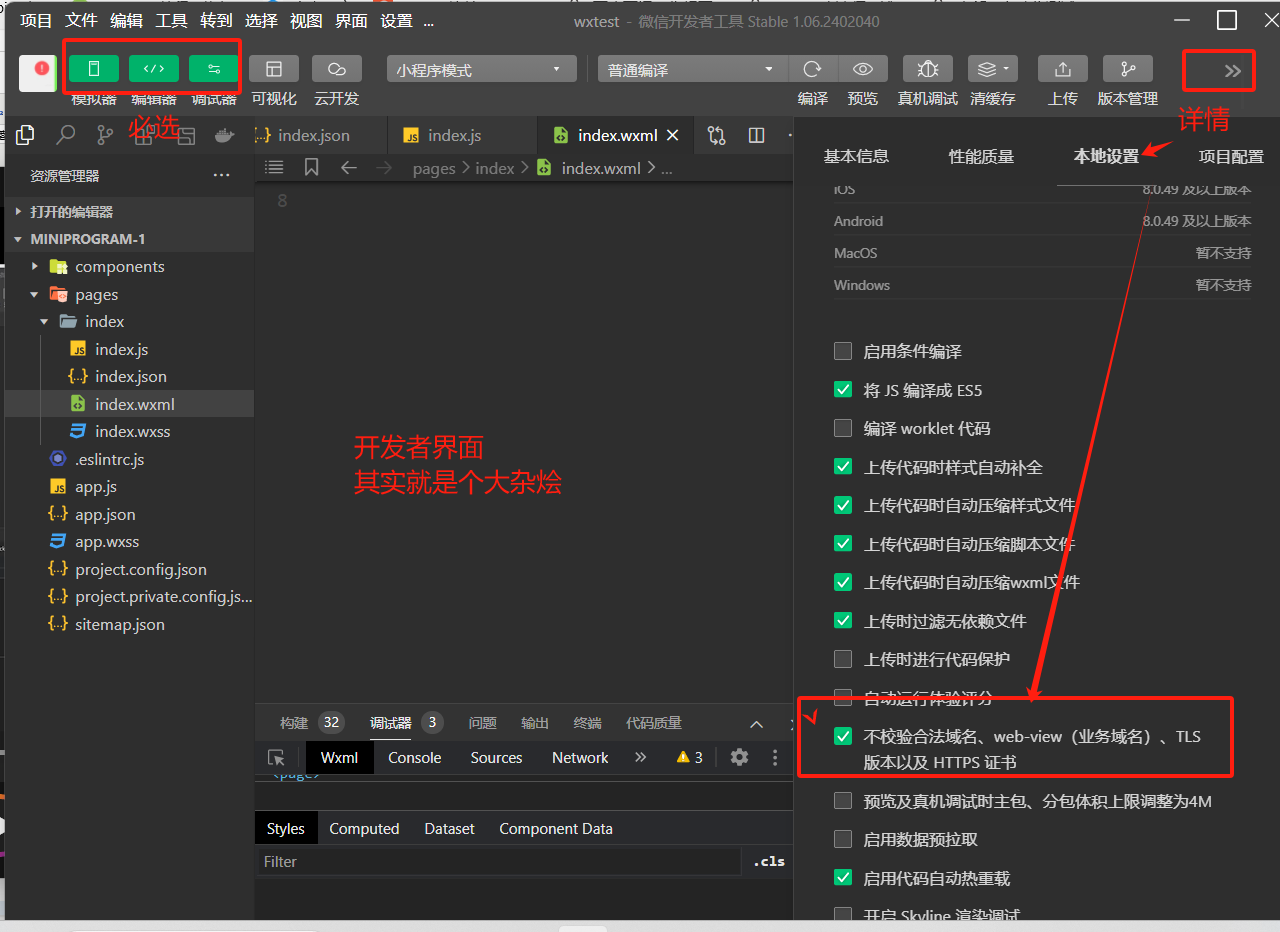
Task: Click the compare changes icon beside editor tabs
Action: point(717,135)
